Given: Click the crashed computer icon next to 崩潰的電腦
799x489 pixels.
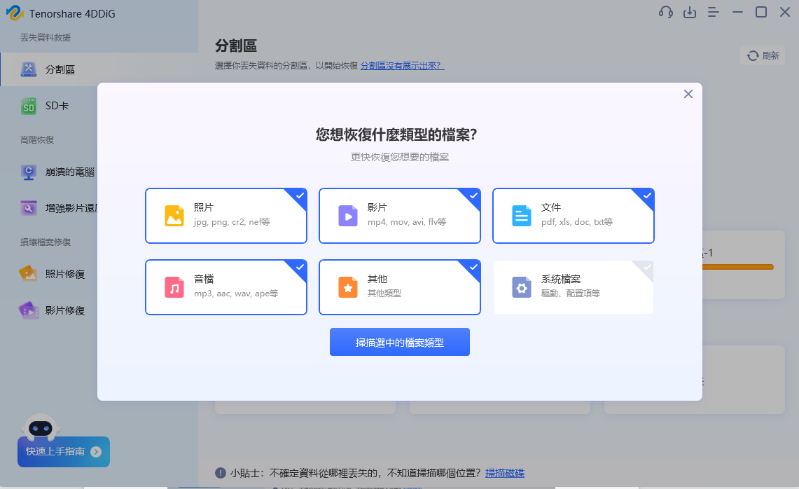Looking at the screenshot, I should tap(29, 172).
